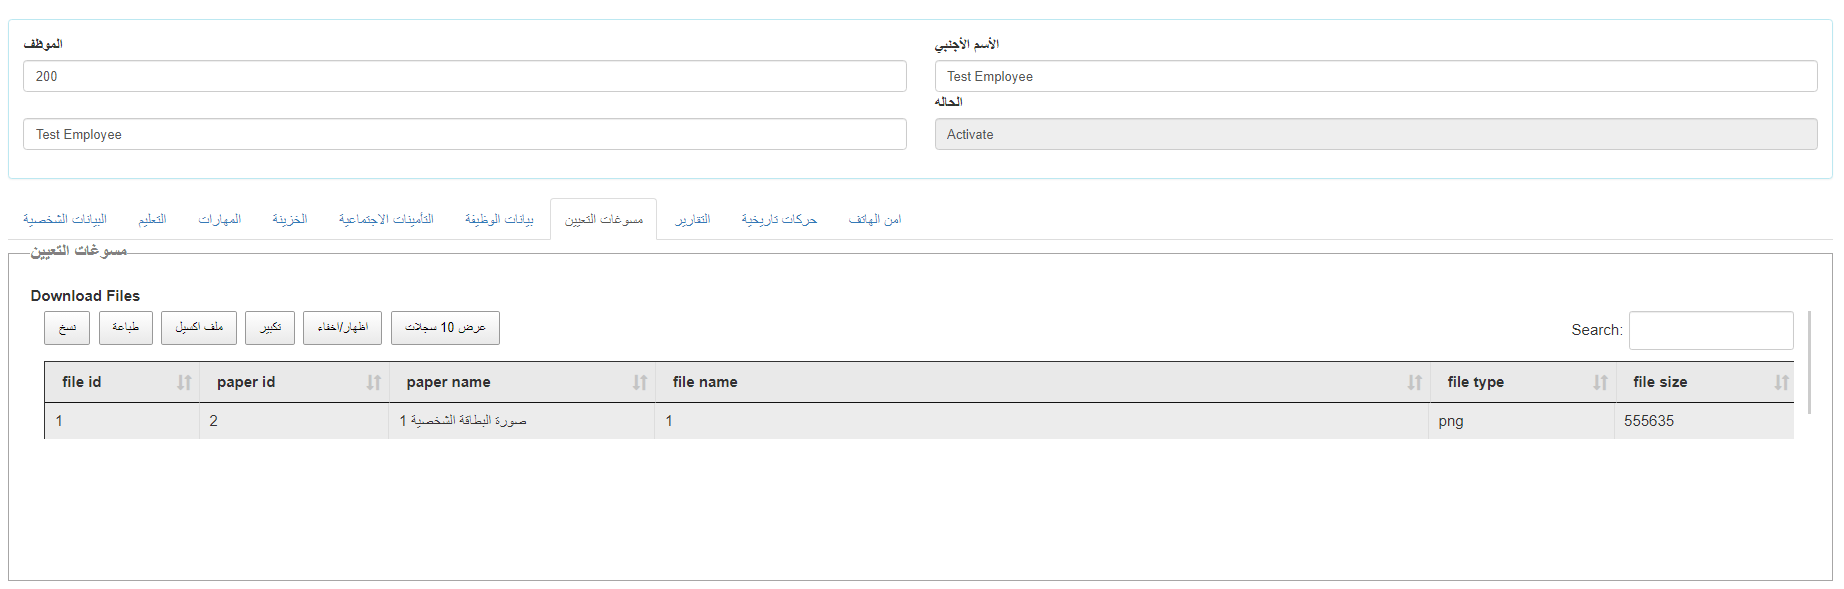The height and width of the screenshot is (589, 1844).
Task: Open the عرض 10 سجلات rows dropdown
Action: pyautogui.click(x=445, y=328)
